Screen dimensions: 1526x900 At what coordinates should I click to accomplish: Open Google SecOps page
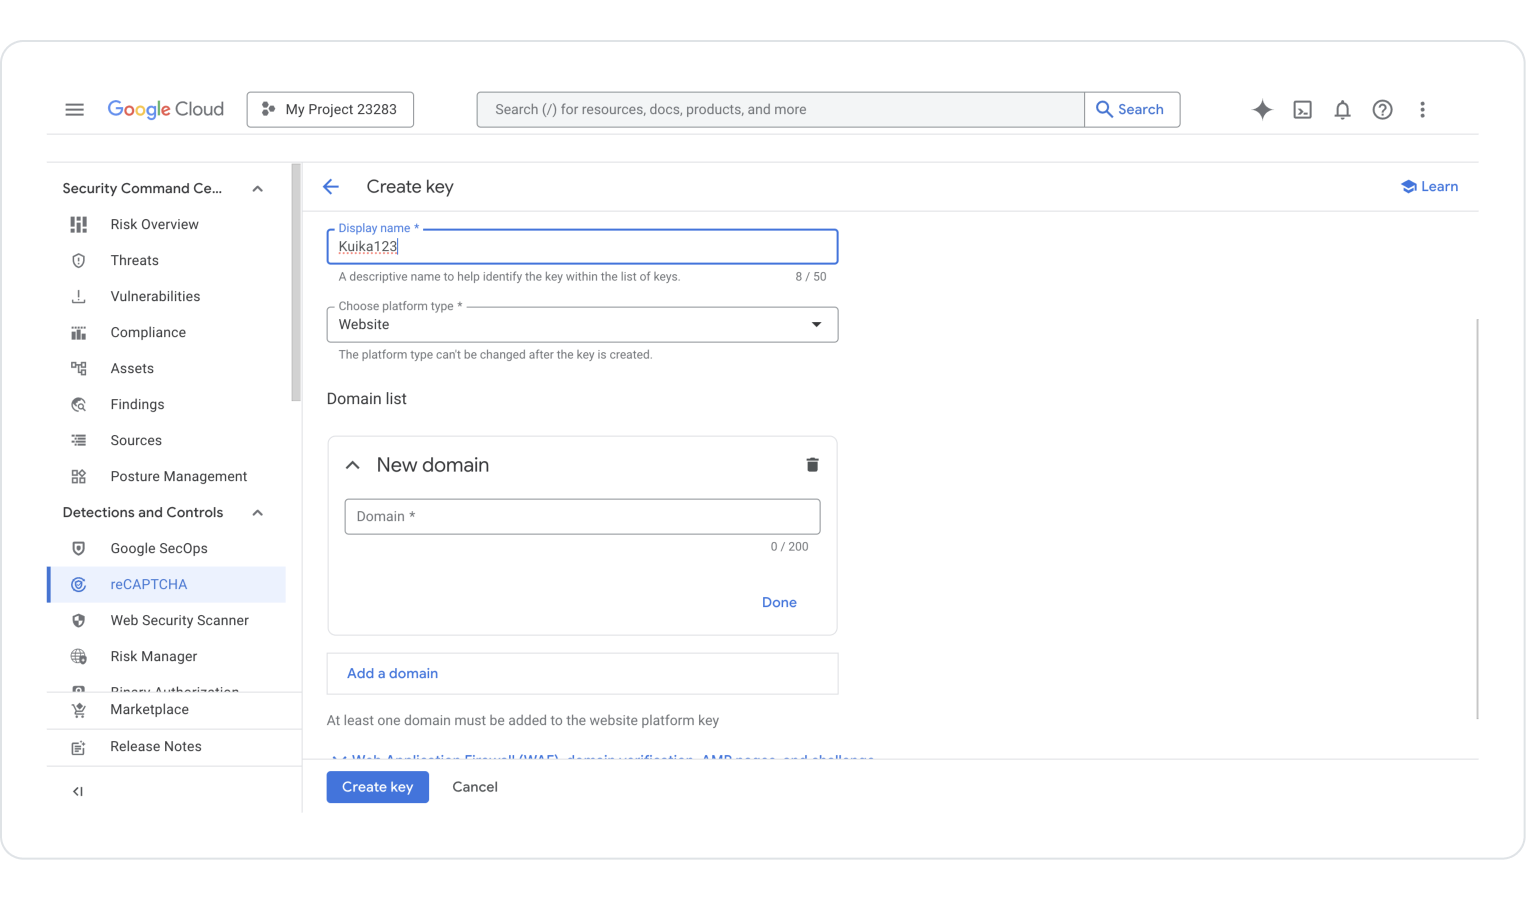tap(159, 549)
